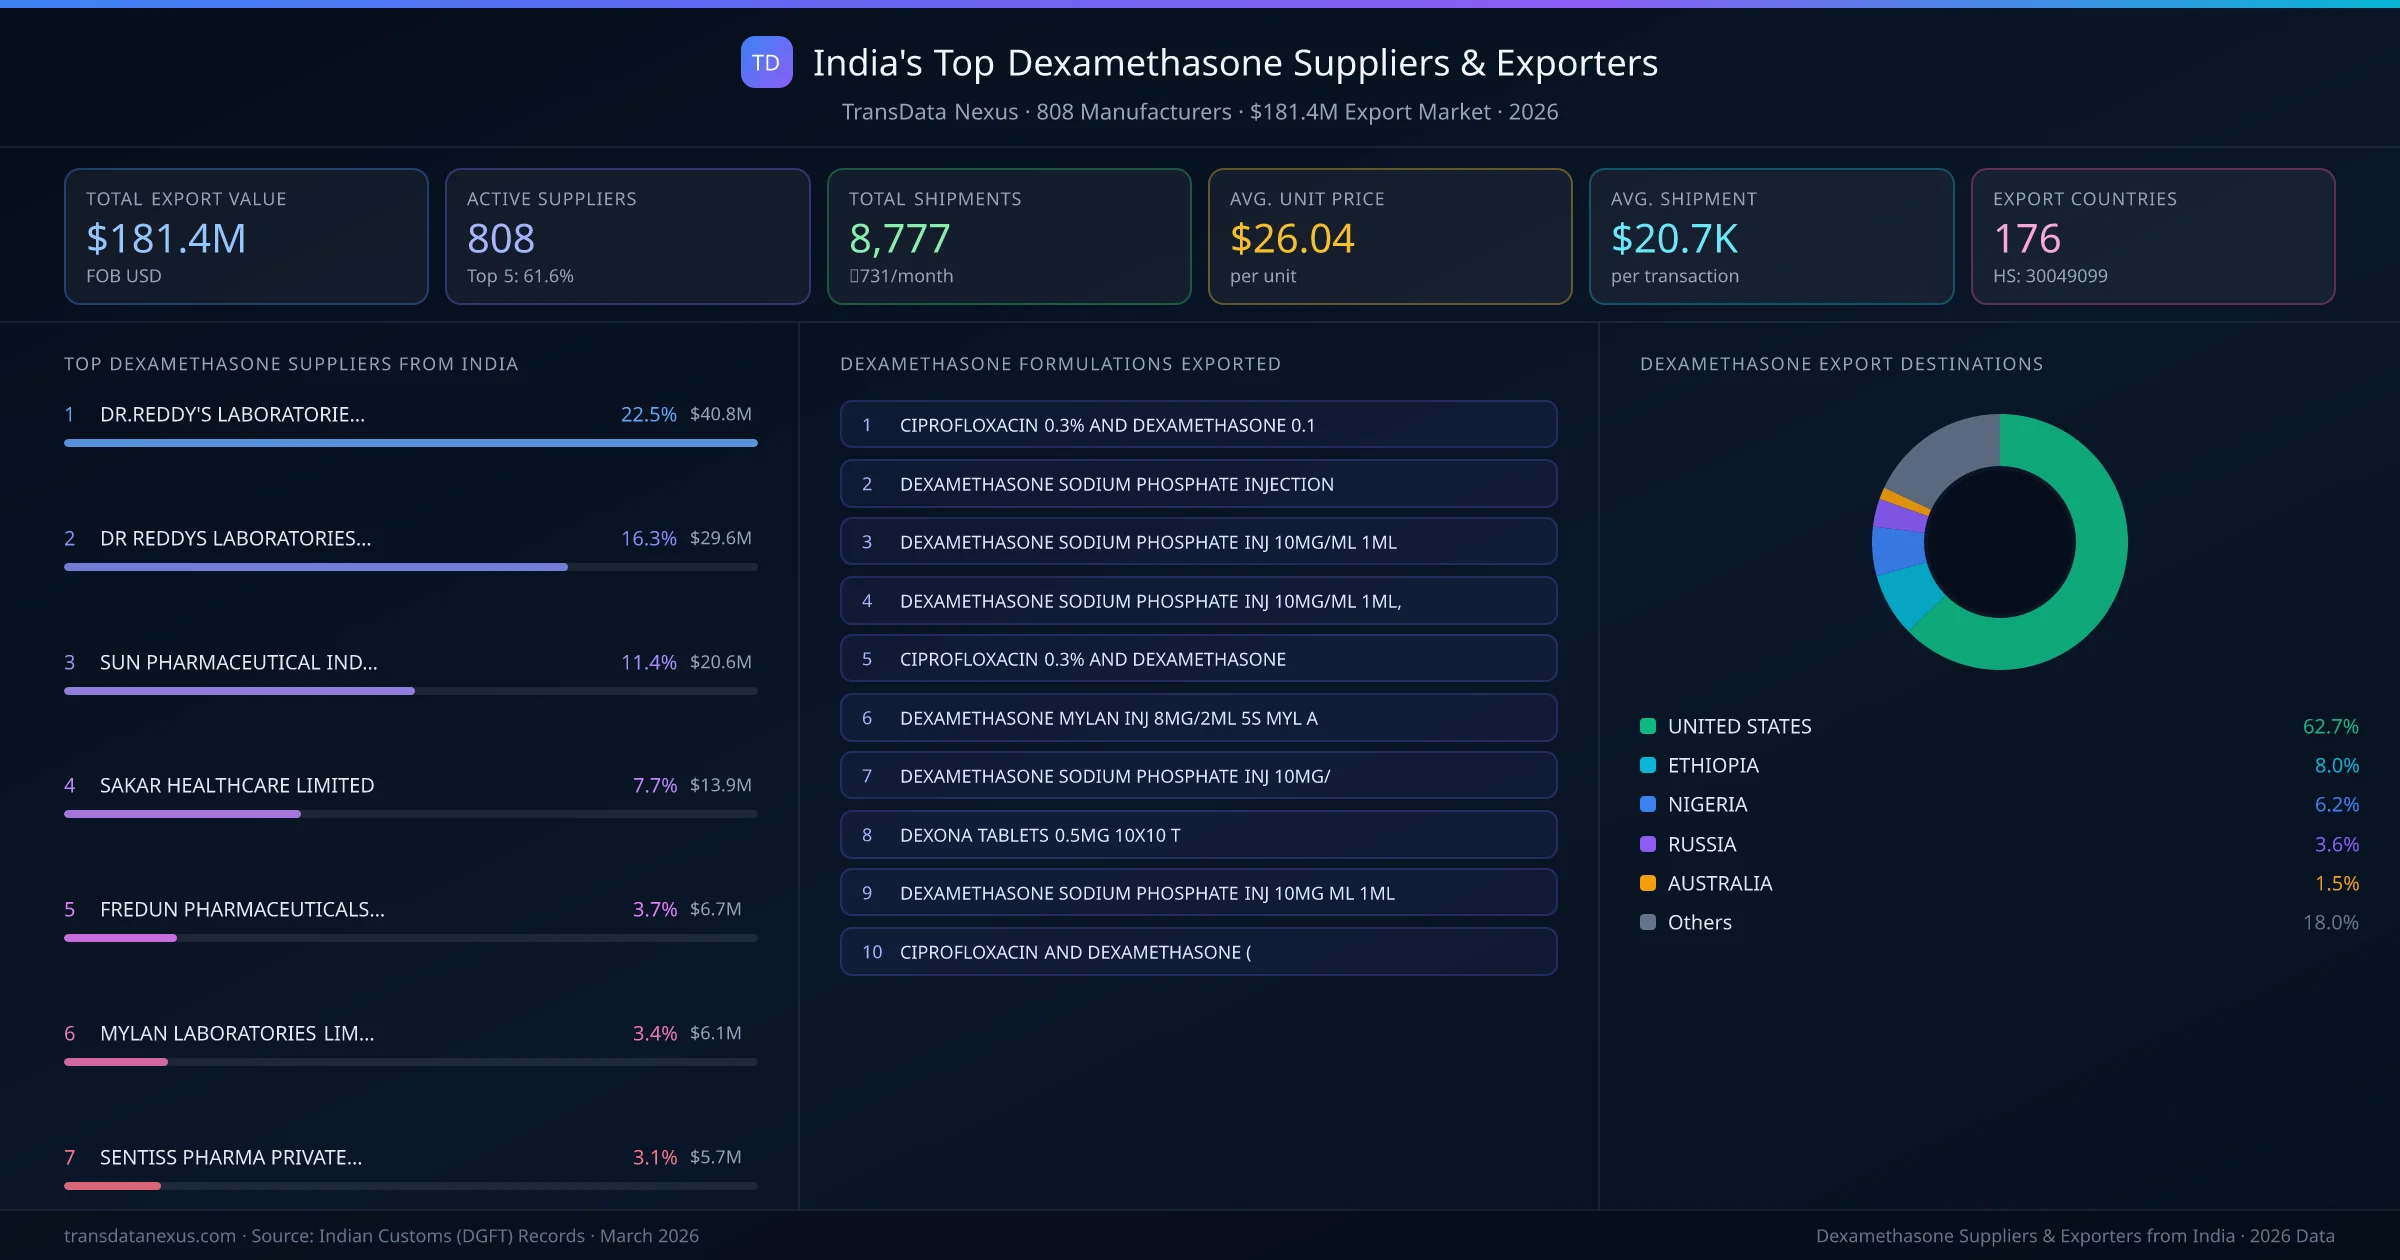The image size is (2400, 1260).
Task: Select the AUSTRALIA legend marker
Action: [1646, 883]
